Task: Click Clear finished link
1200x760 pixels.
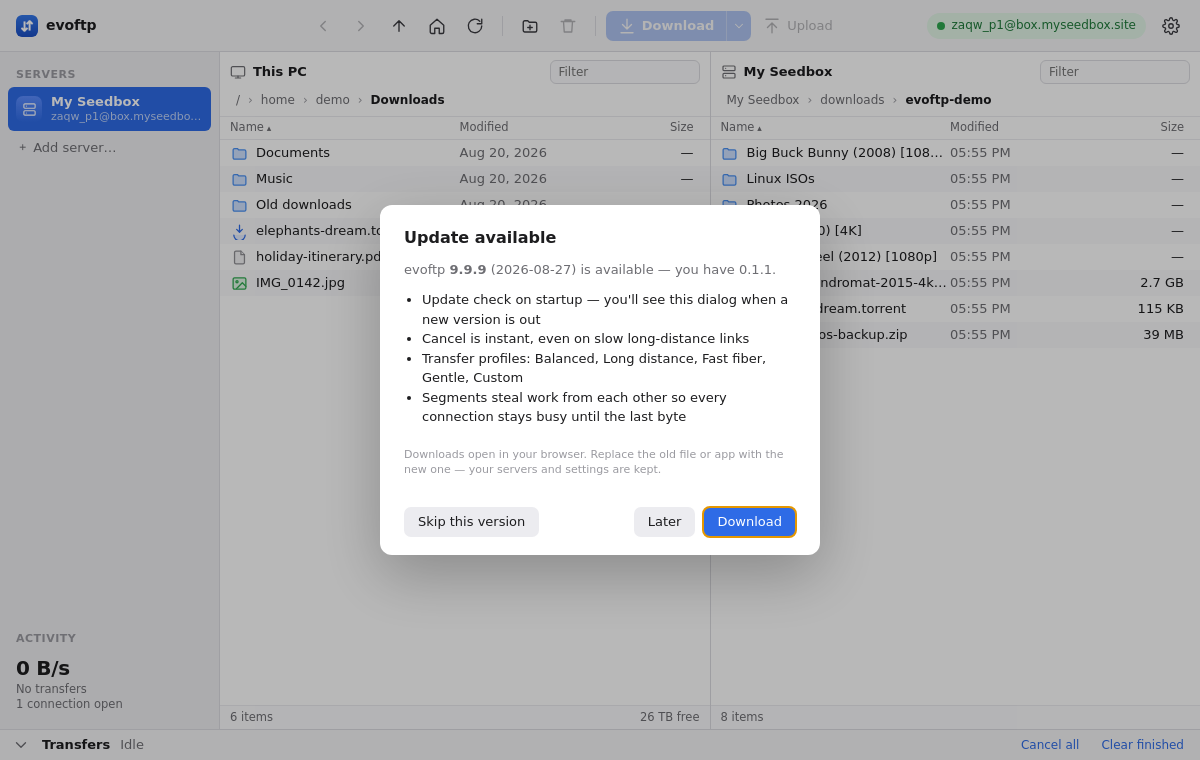Action: tap(1143, 745)
